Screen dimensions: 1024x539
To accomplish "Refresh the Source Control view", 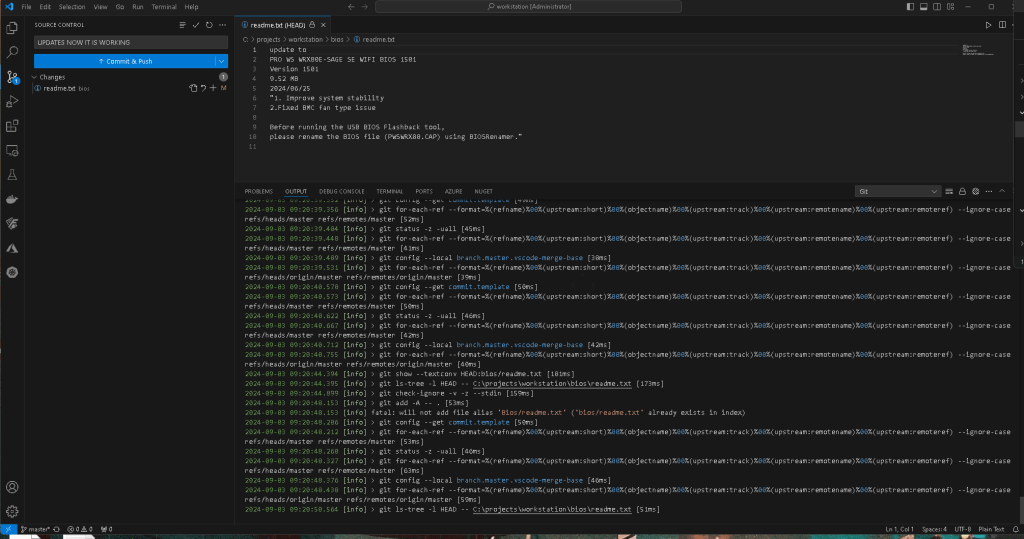I will (209, 25).
